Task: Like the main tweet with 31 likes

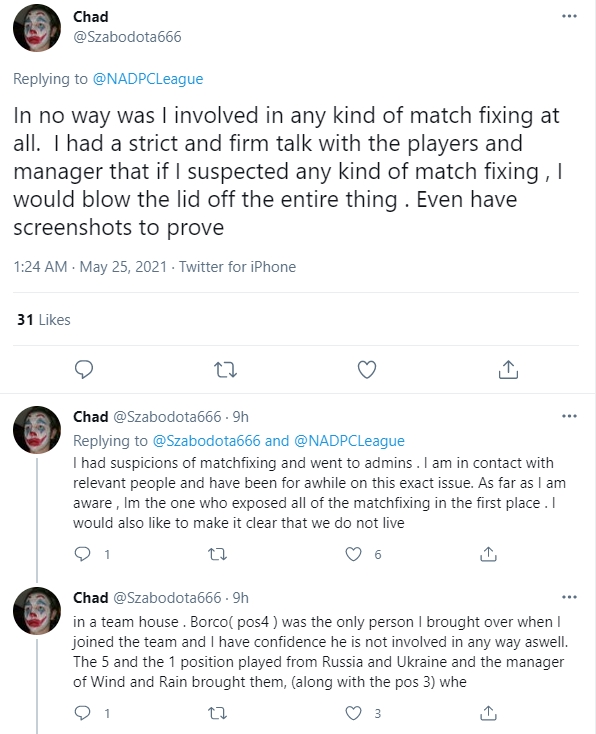Action: pos(367,370)
